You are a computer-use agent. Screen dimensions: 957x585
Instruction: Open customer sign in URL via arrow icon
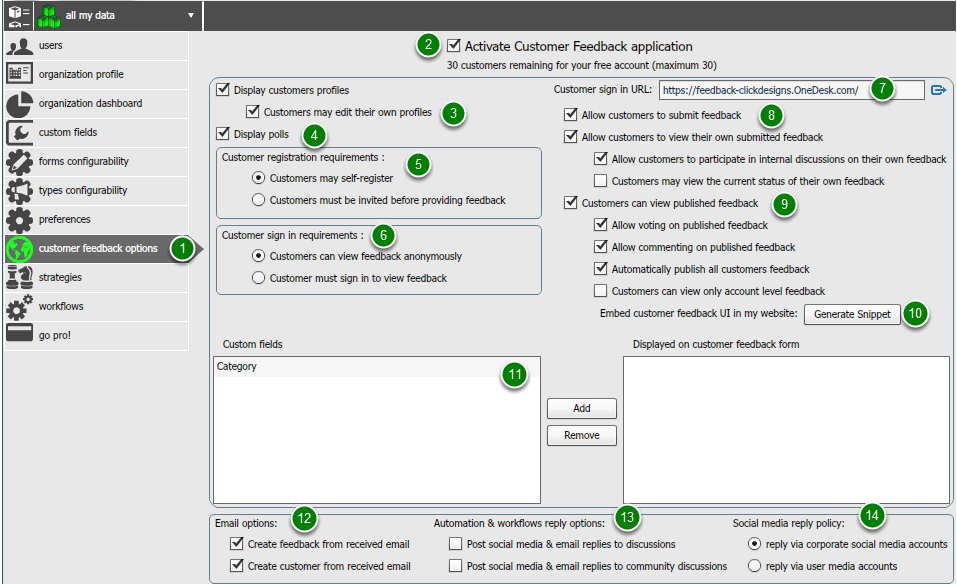(x=938, y=90)
